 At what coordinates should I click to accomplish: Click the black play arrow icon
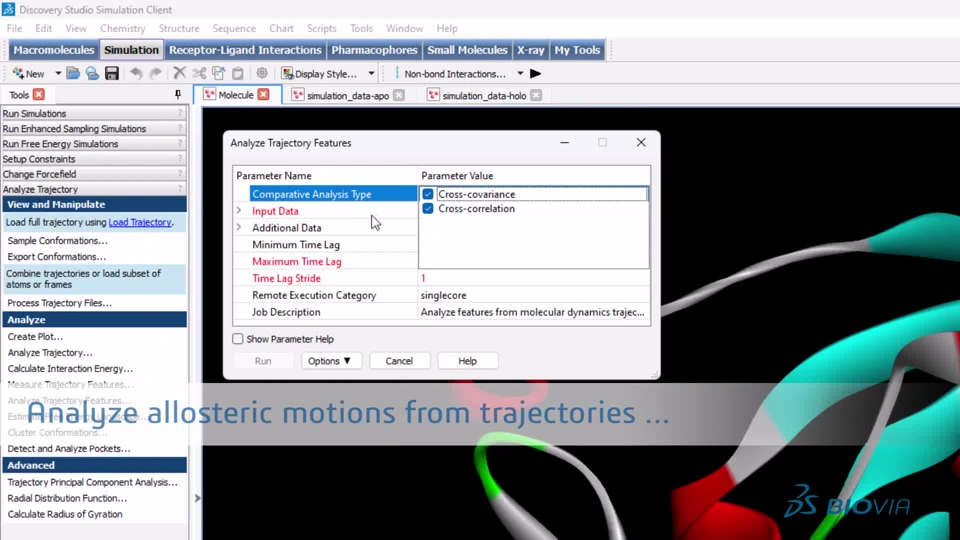click(536, 73)
